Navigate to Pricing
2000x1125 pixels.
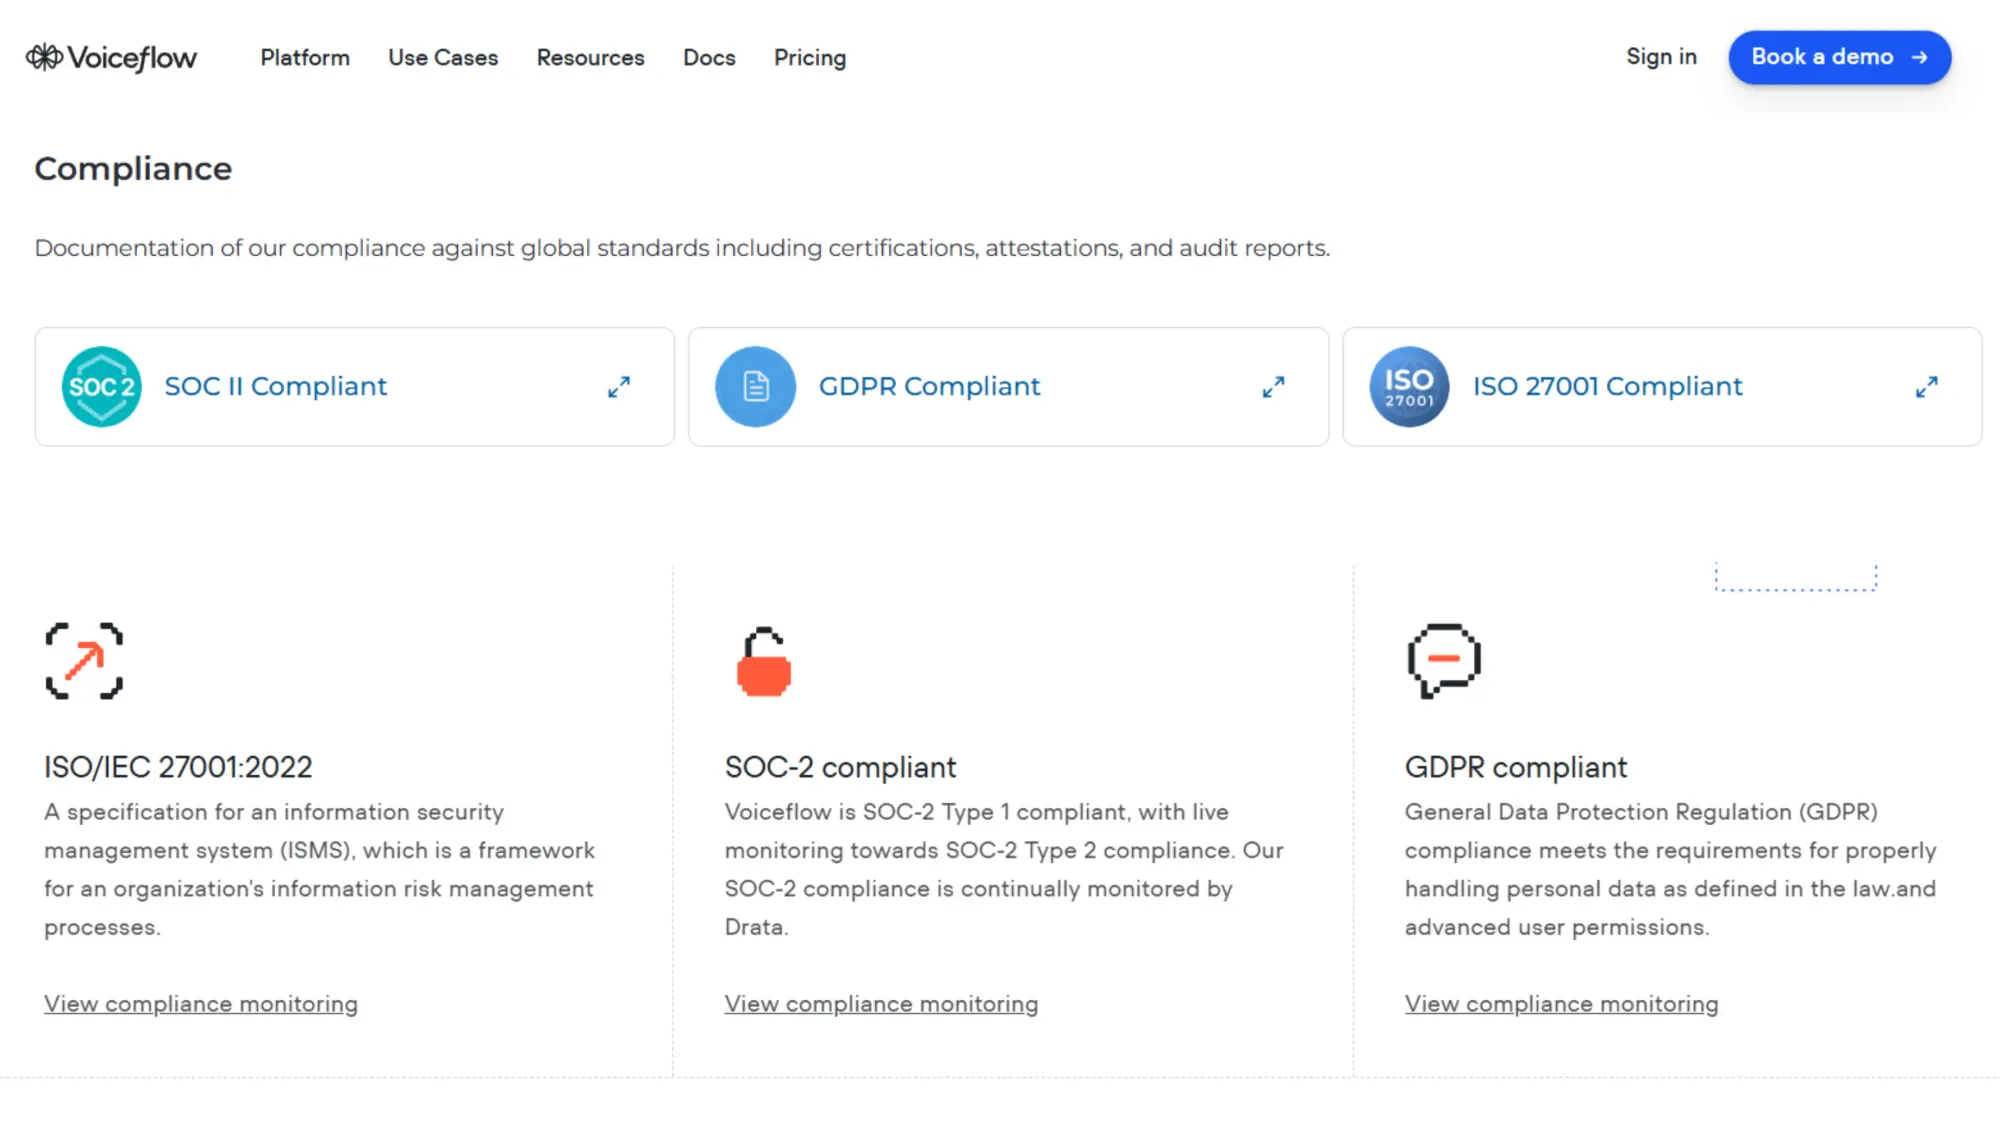tap(810, 58)
